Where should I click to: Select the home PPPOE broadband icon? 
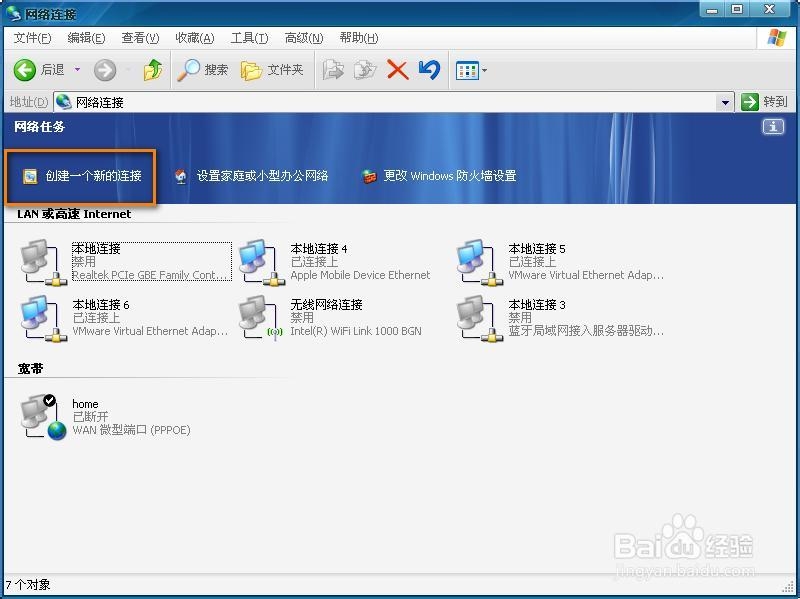(44, 417)
